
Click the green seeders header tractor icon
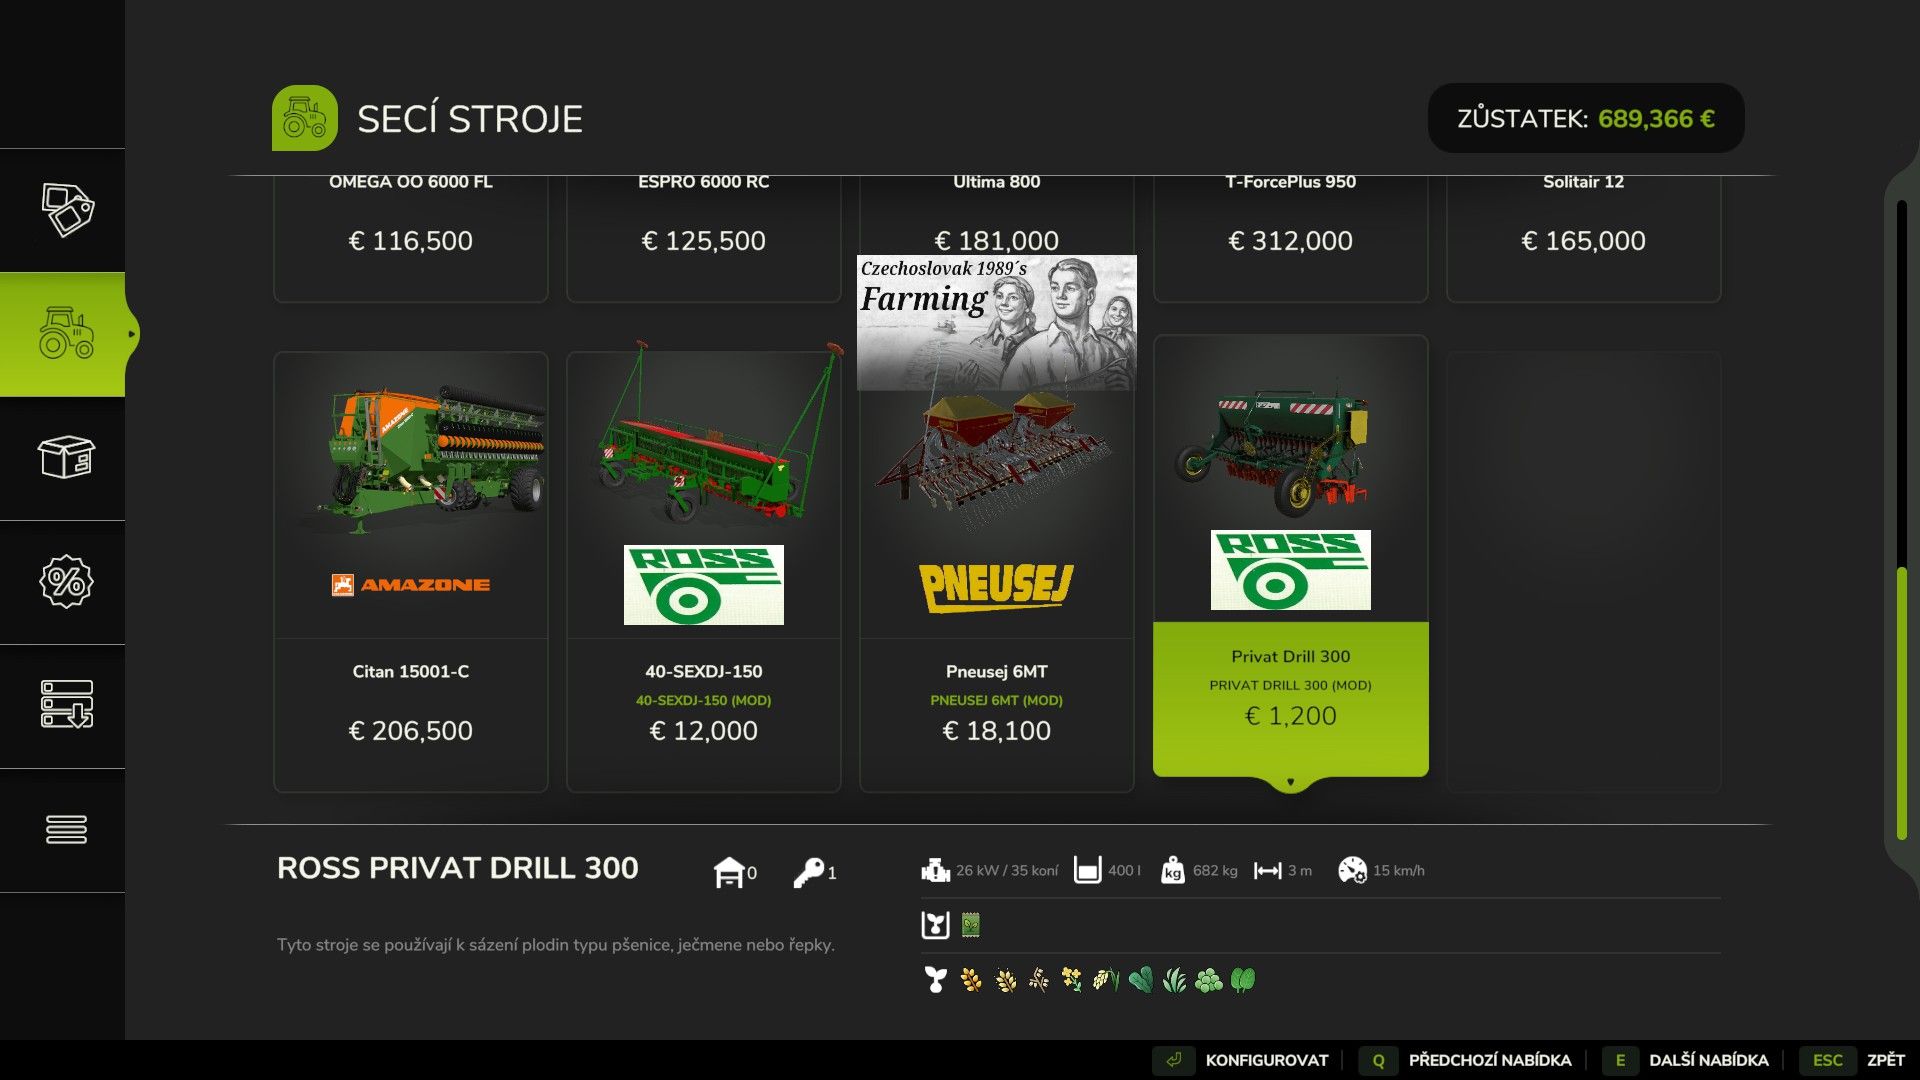pos(304,118)
